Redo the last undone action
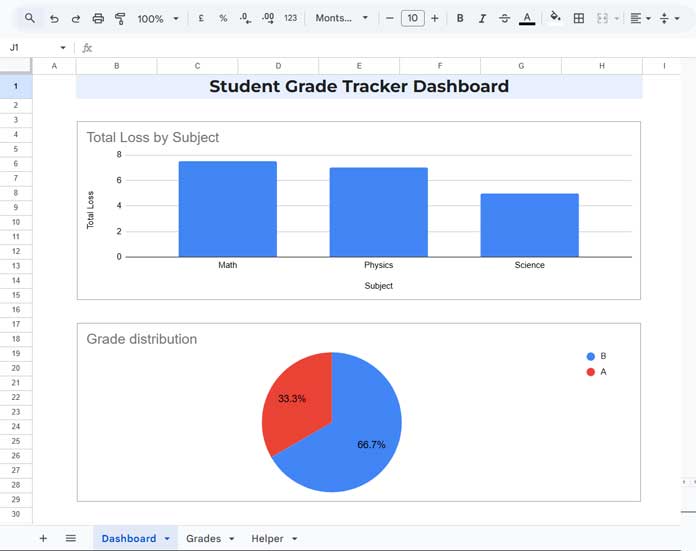This screenshot has width=696, height=551. click(x=76, y=19)
